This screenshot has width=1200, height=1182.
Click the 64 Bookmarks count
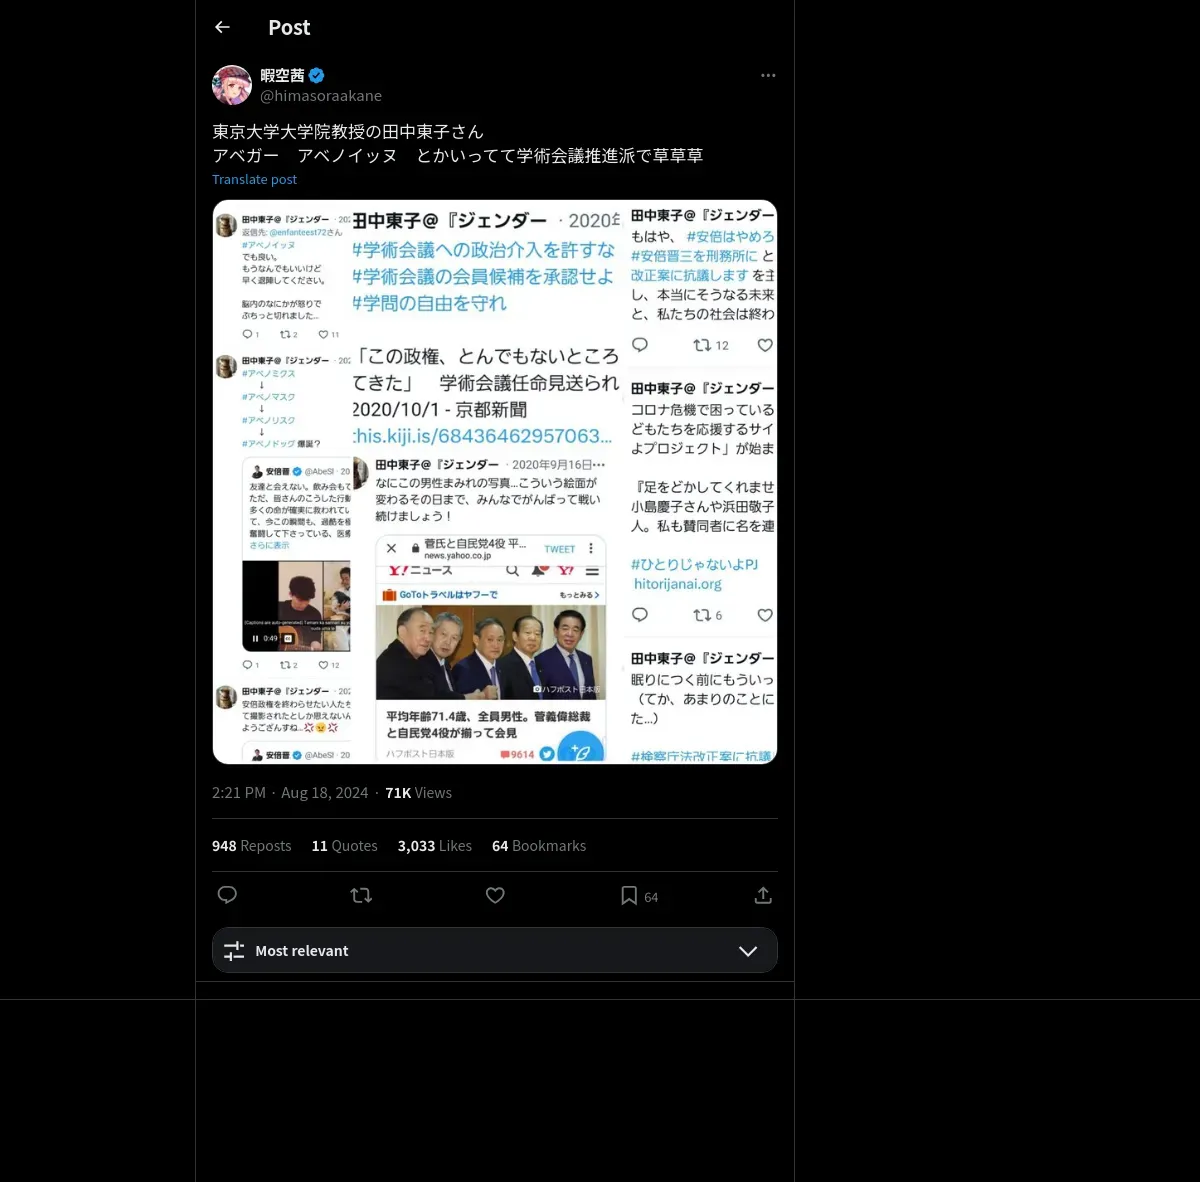539,846
